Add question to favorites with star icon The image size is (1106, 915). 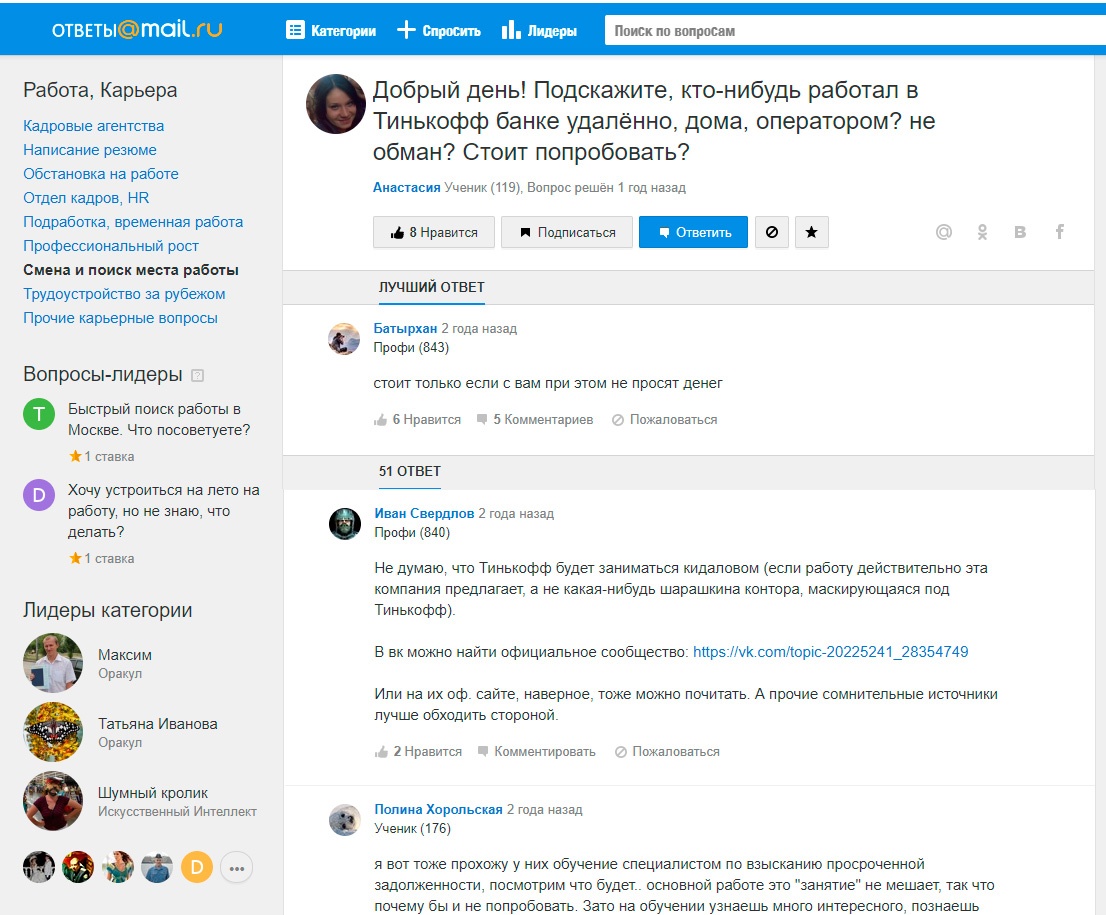click(x=812, y=232)
